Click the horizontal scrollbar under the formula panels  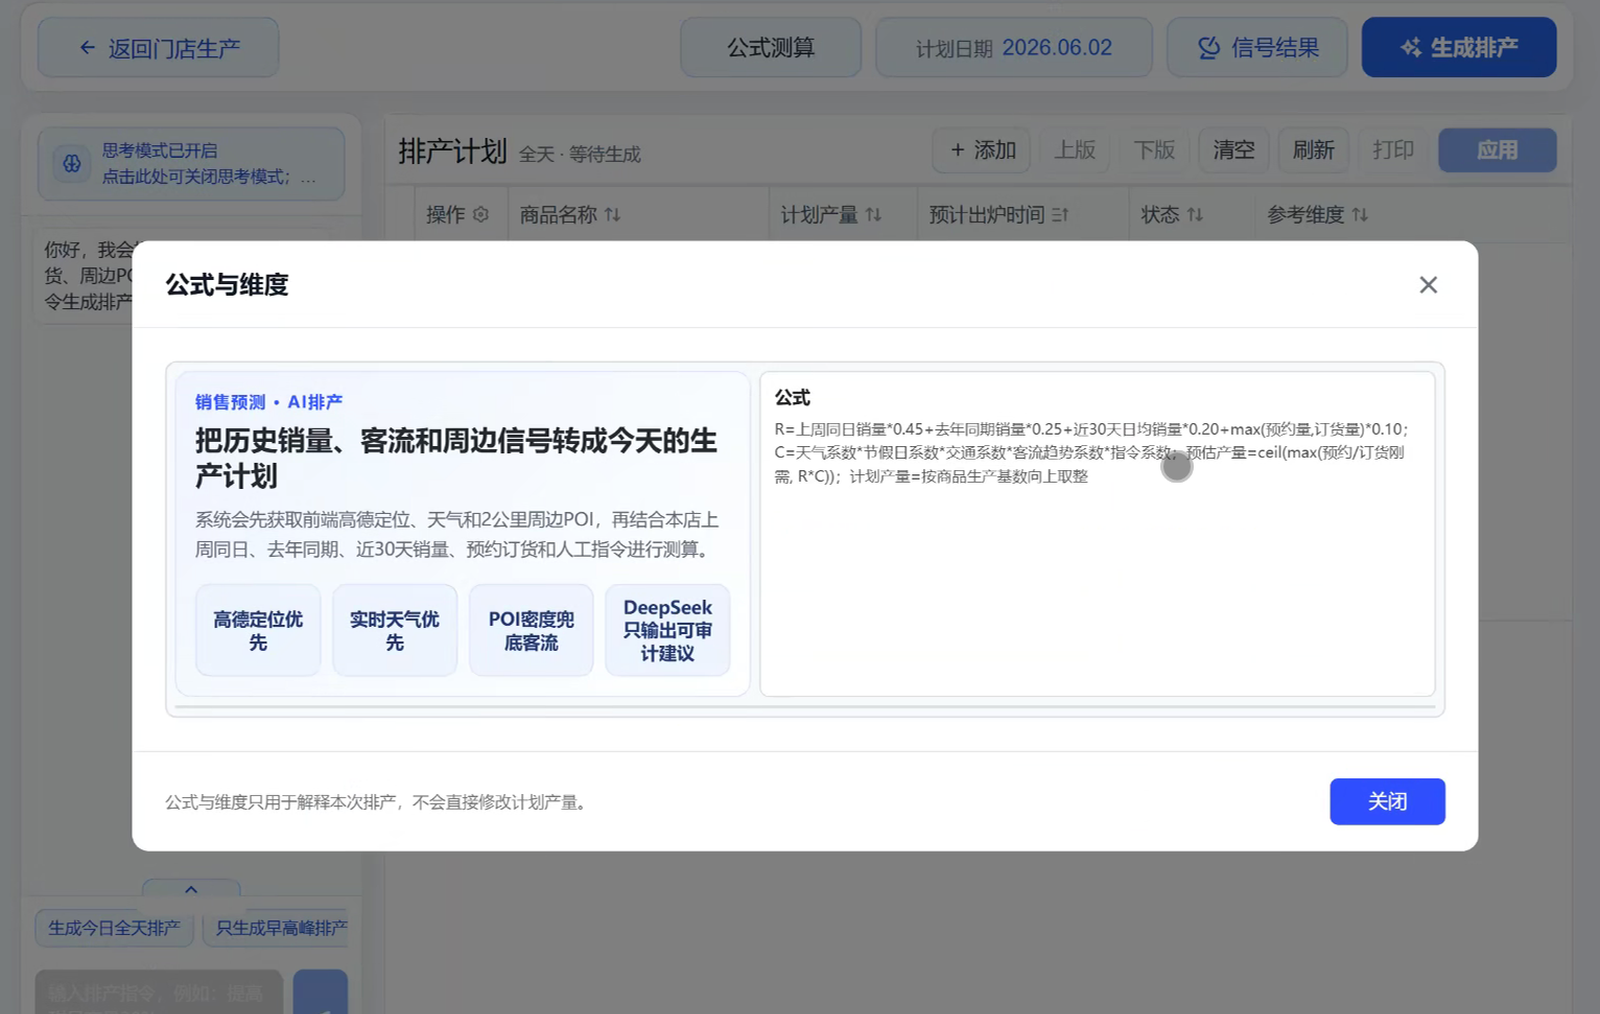pos(805,707)
